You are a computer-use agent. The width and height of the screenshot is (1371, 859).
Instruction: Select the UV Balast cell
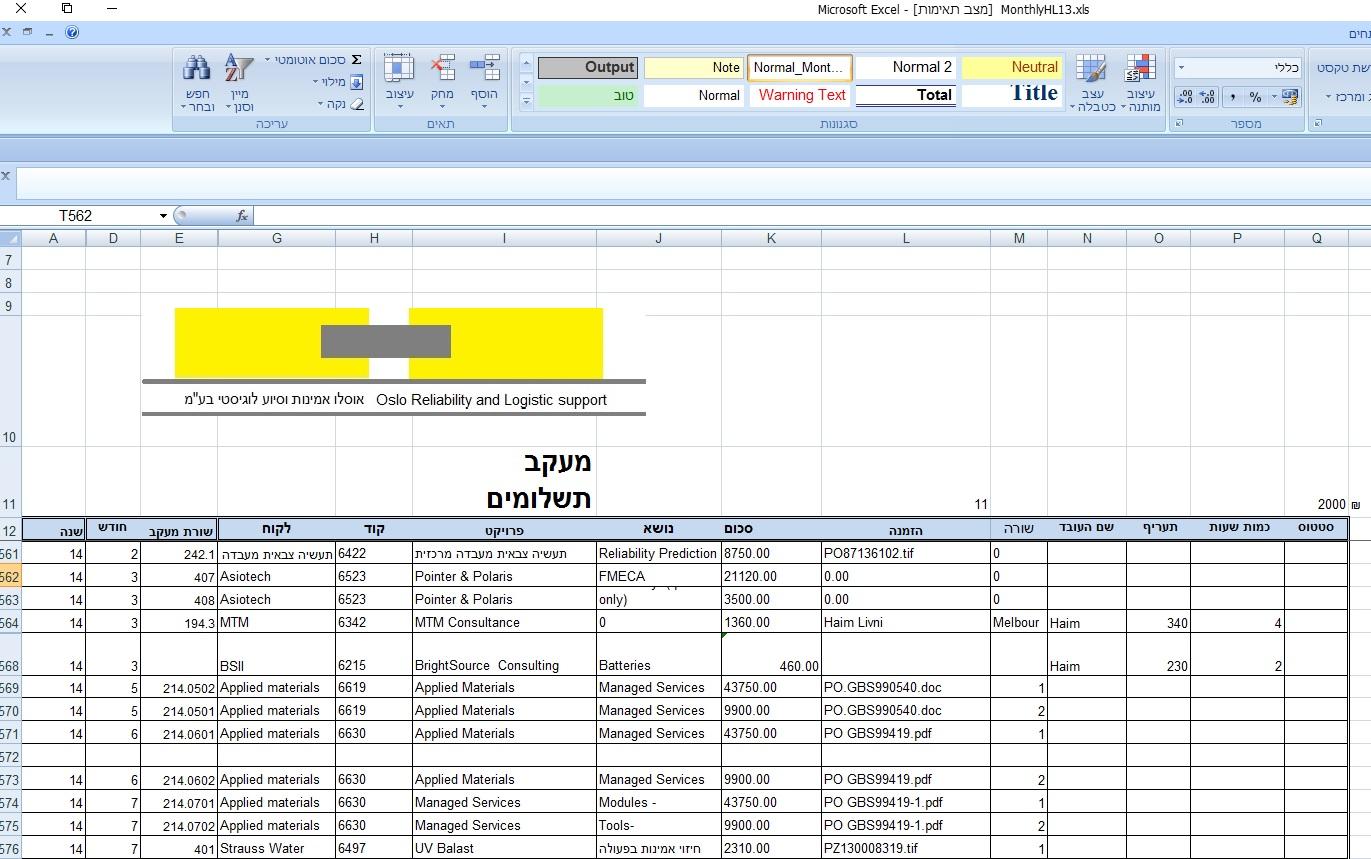pos(504,848)
